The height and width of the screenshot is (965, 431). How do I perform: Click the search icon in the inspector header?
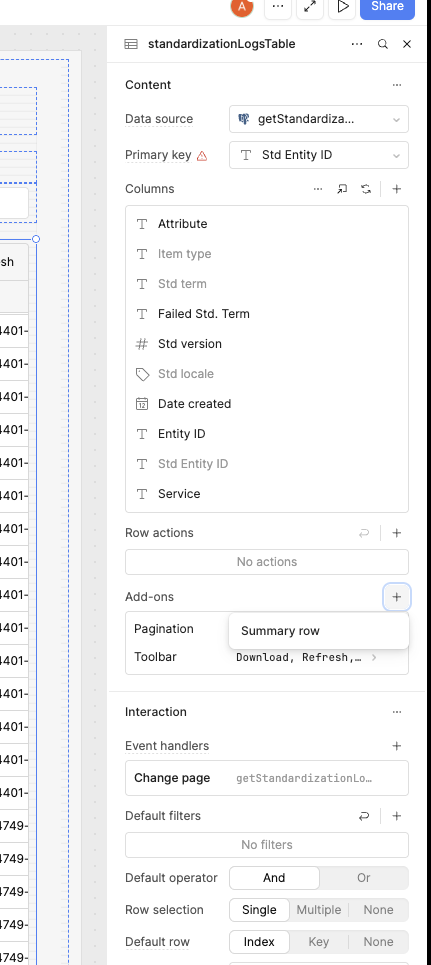[382, 44]
